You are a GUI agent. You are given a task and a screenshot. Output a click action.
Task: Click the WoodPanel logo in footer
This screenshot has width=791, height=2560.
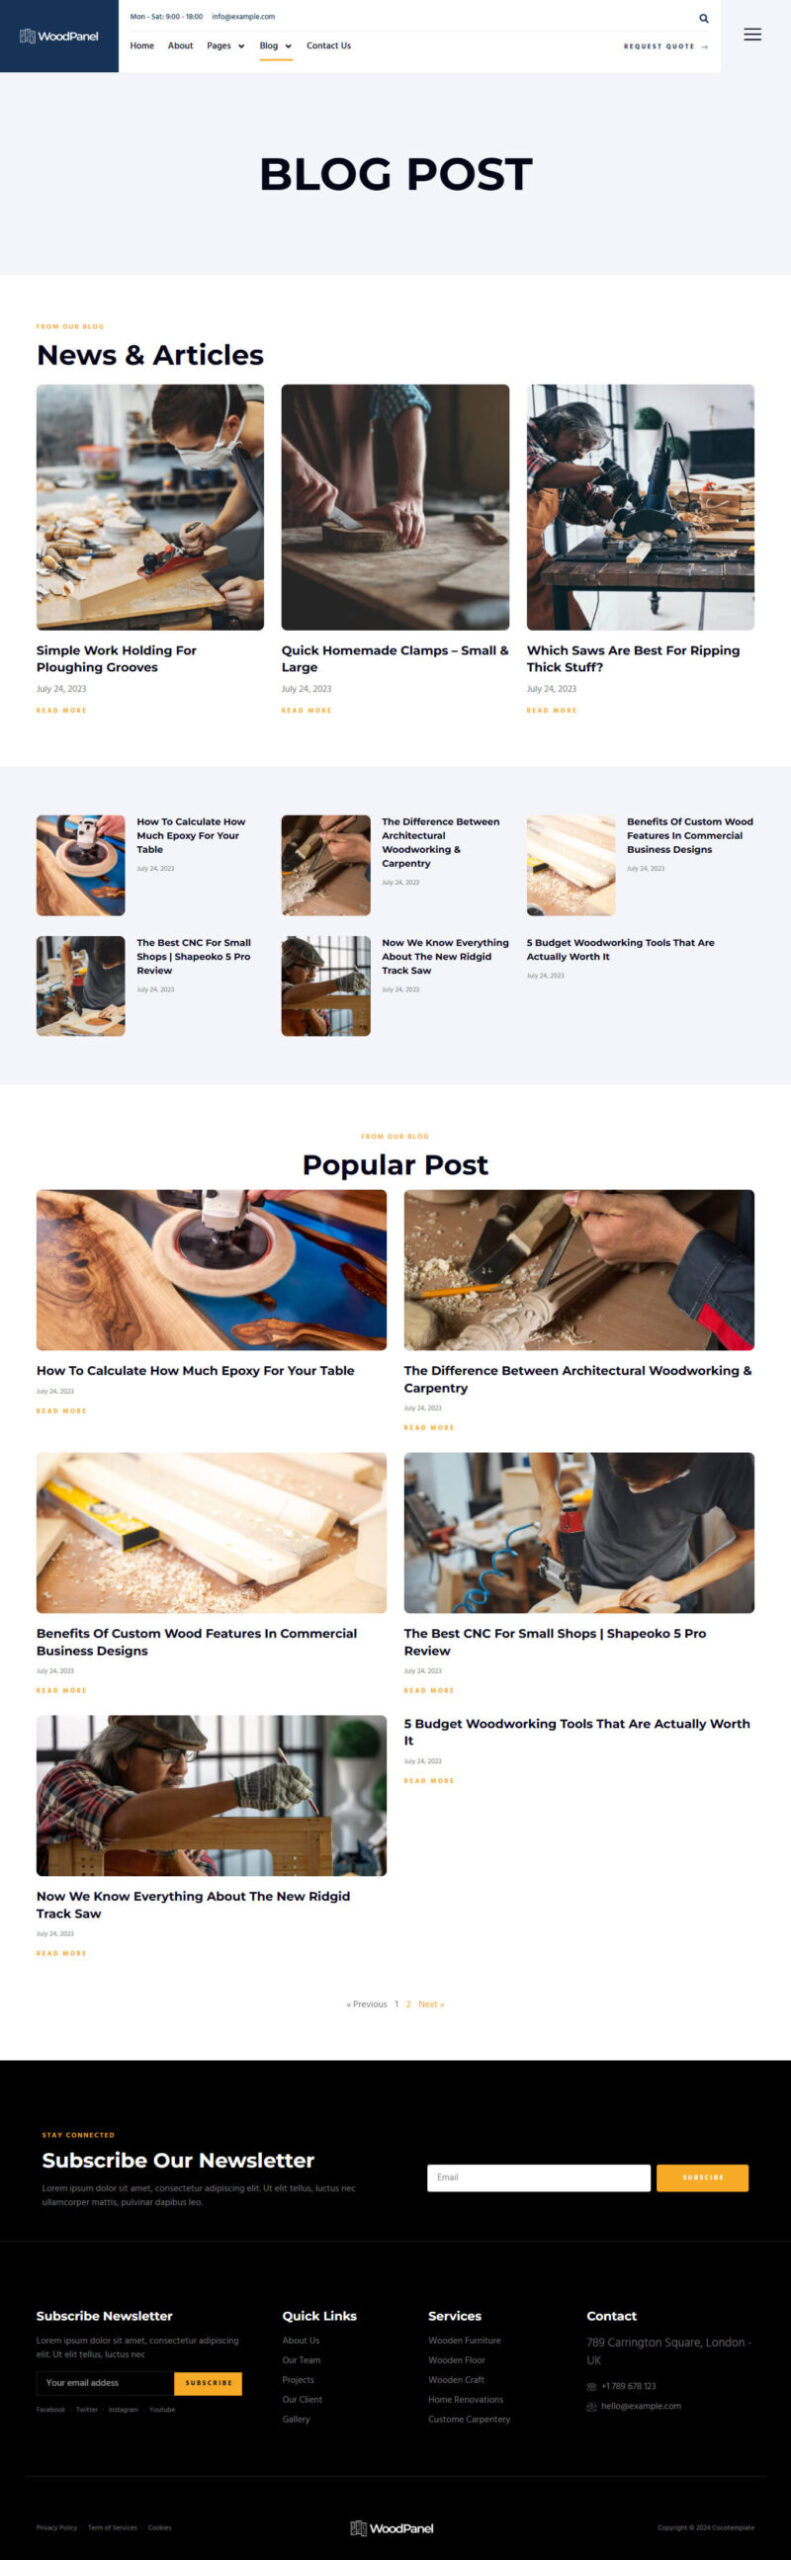(392, 2528)
